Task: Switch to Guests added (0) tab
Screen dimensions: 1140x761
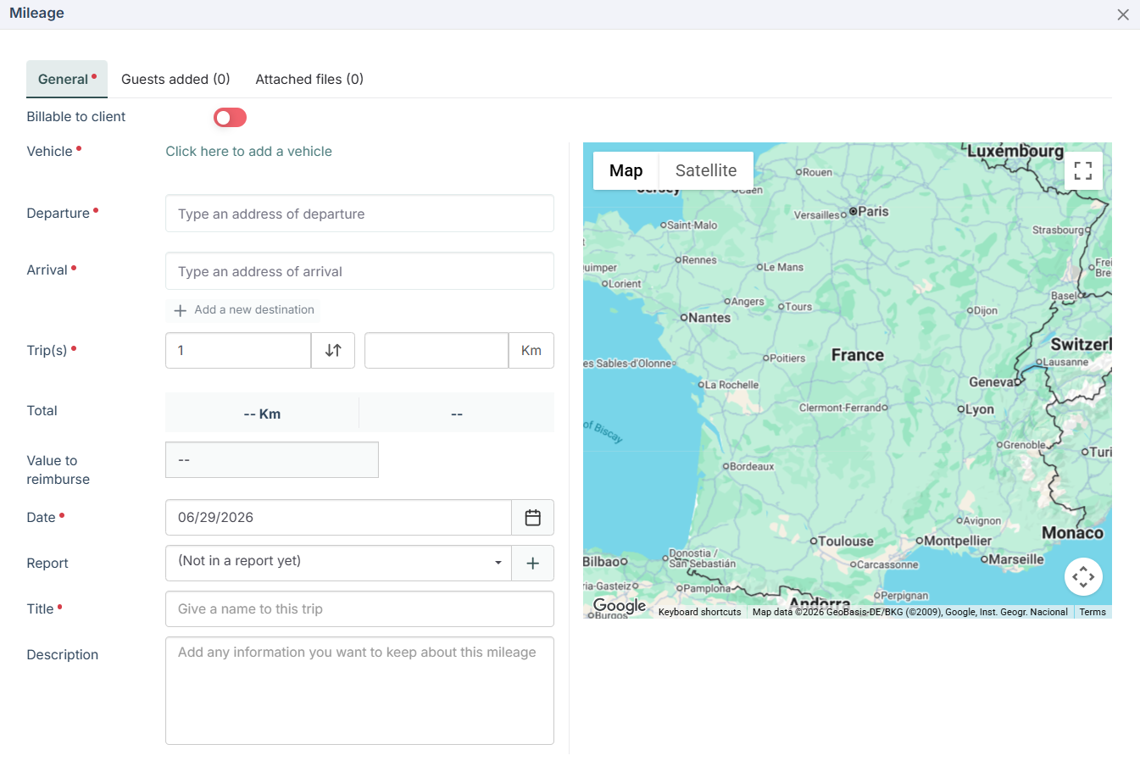Action: [175, 79]
